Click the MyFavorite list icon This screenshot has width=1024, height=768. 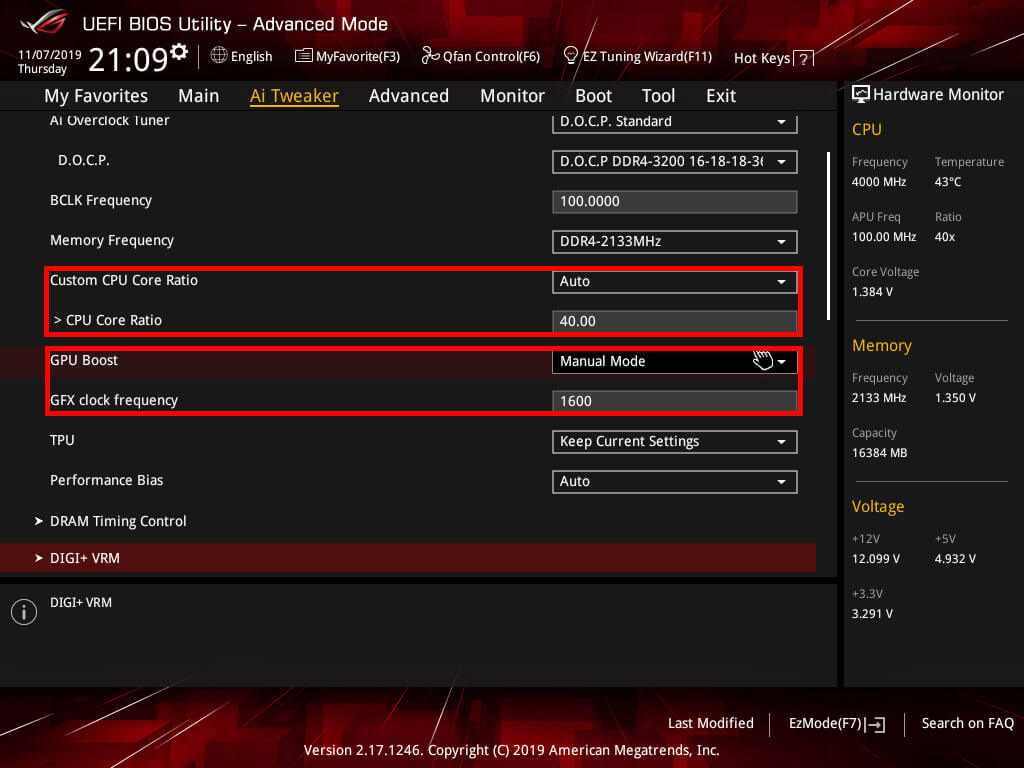303,56
